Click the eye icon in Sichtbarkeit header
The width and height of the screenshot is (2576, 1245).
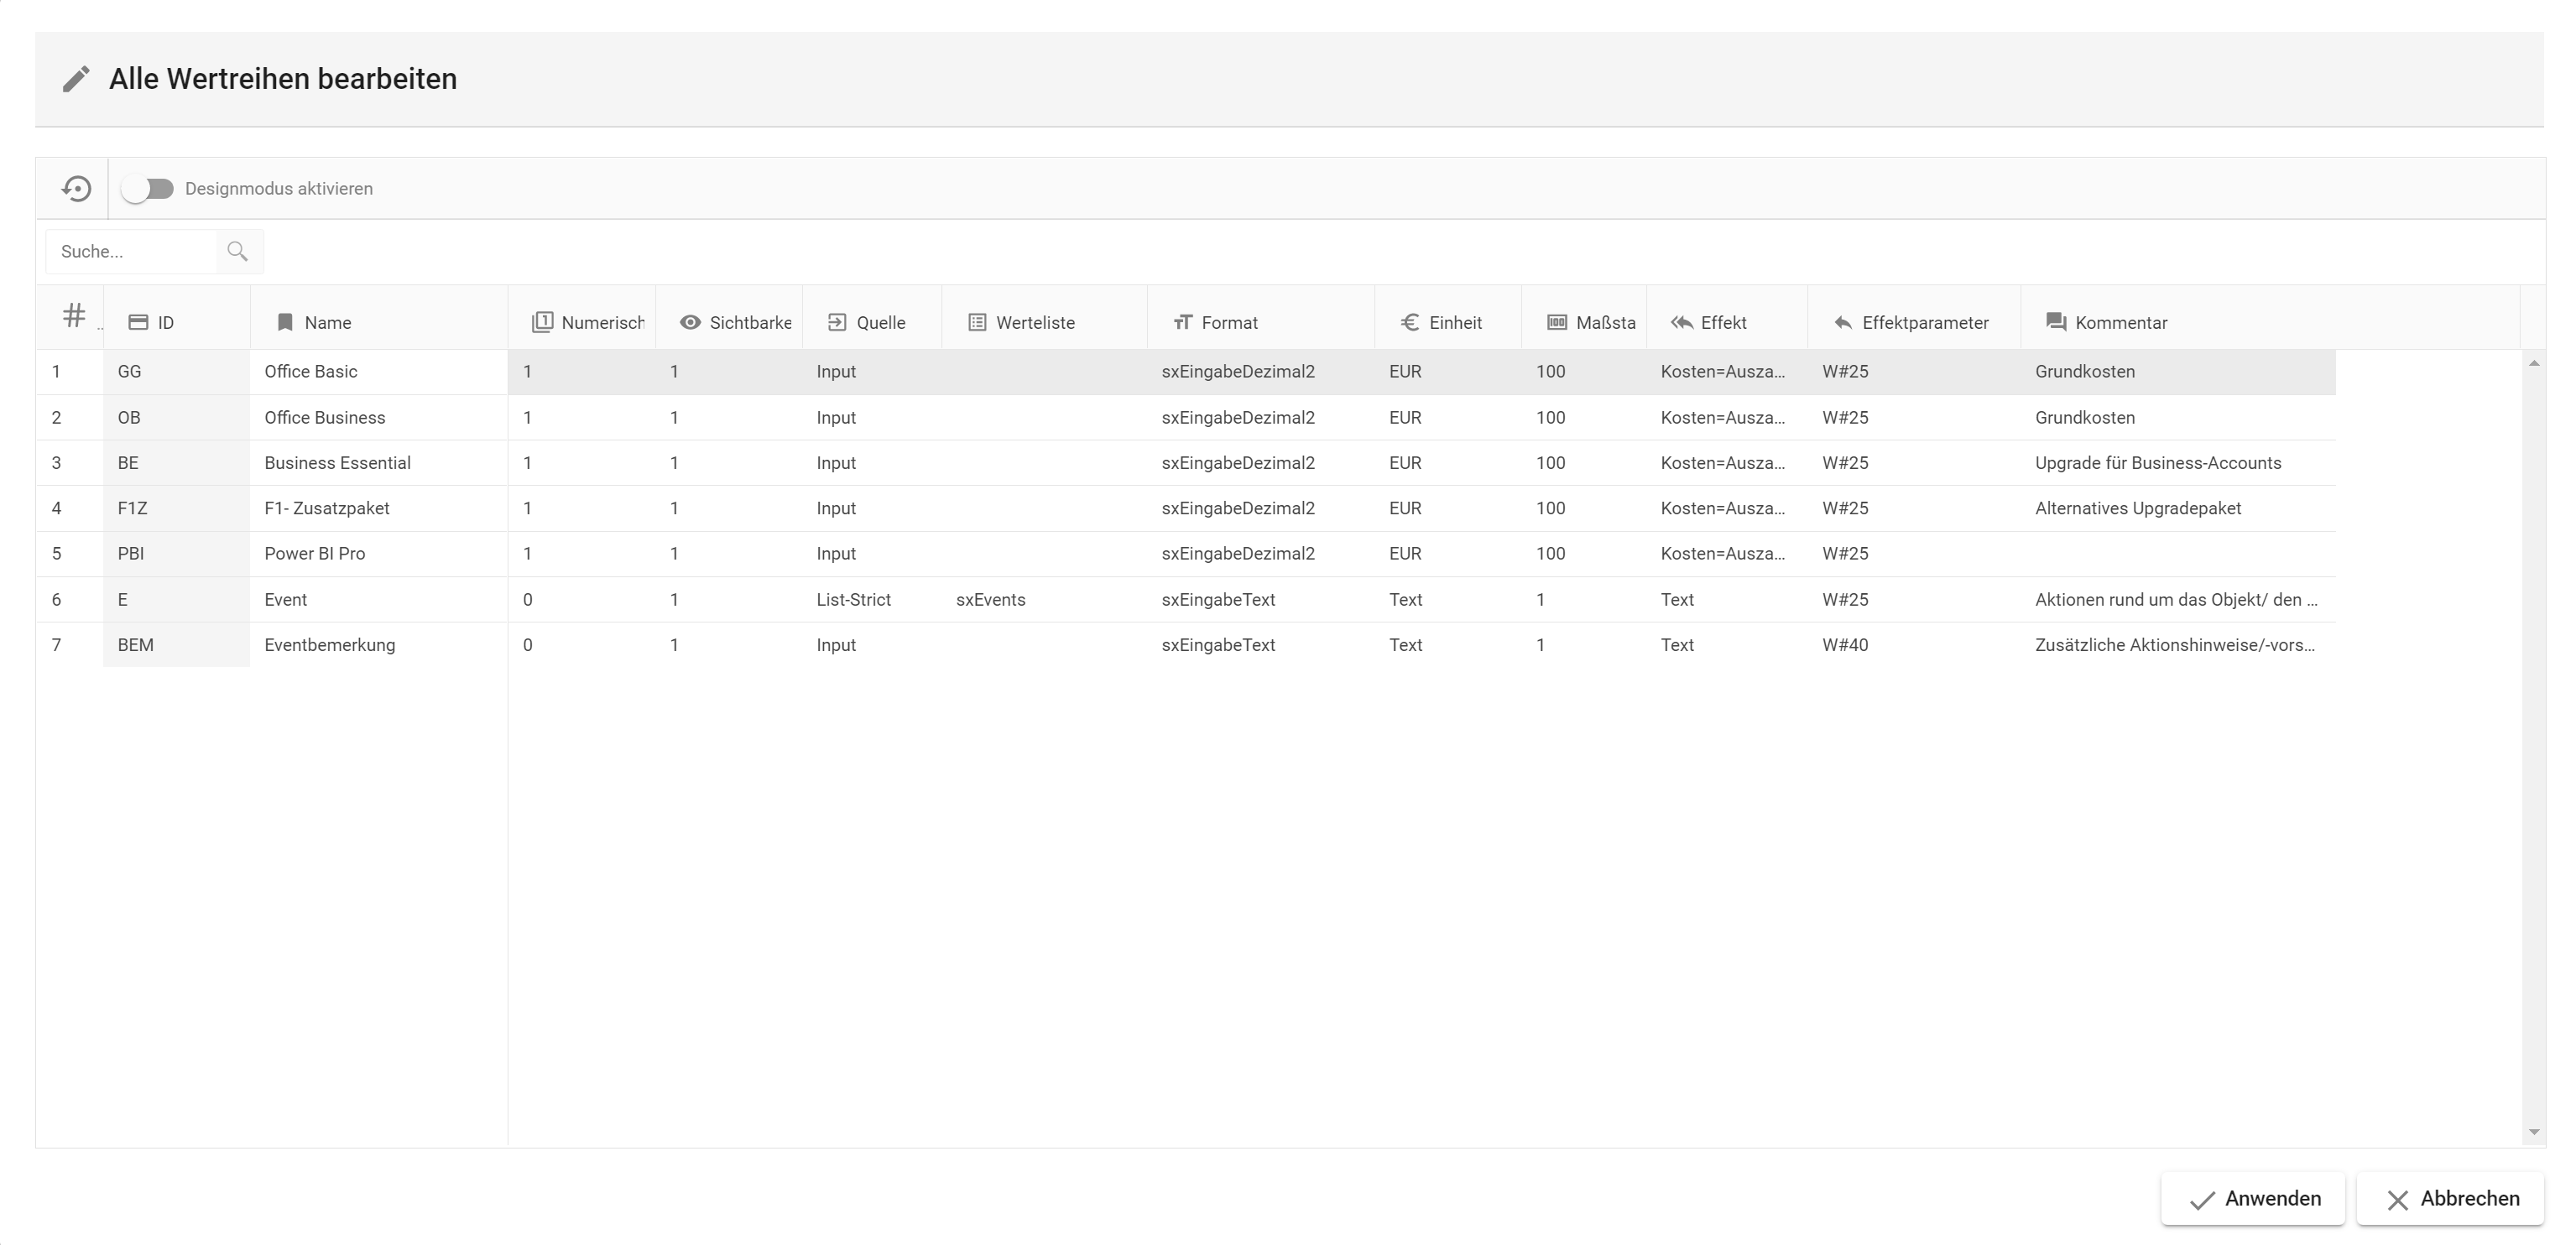[690, 322]
